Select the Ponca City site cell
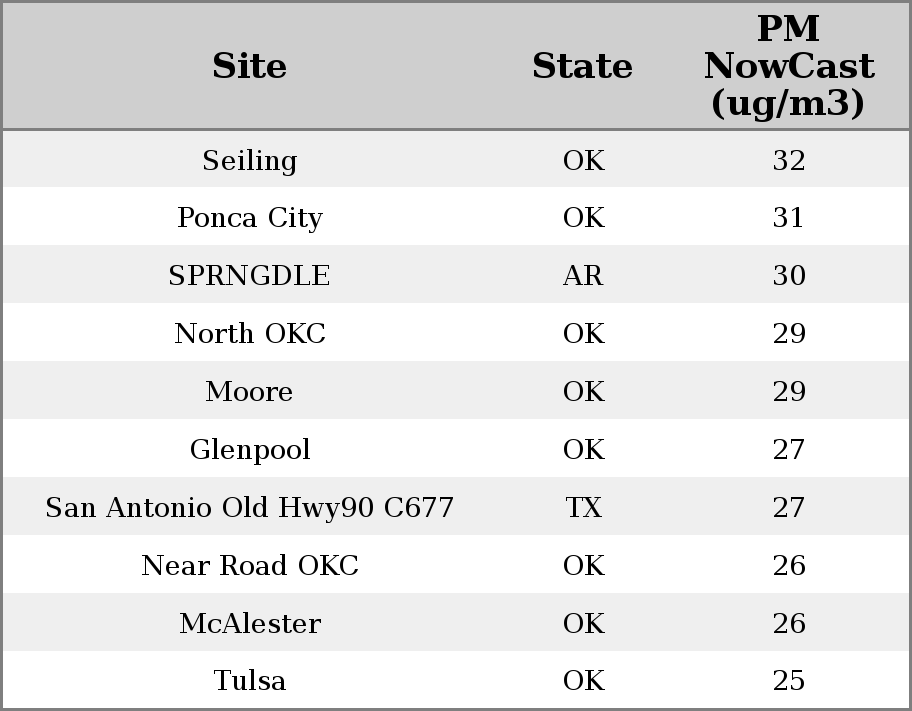 tap(249, 218)
